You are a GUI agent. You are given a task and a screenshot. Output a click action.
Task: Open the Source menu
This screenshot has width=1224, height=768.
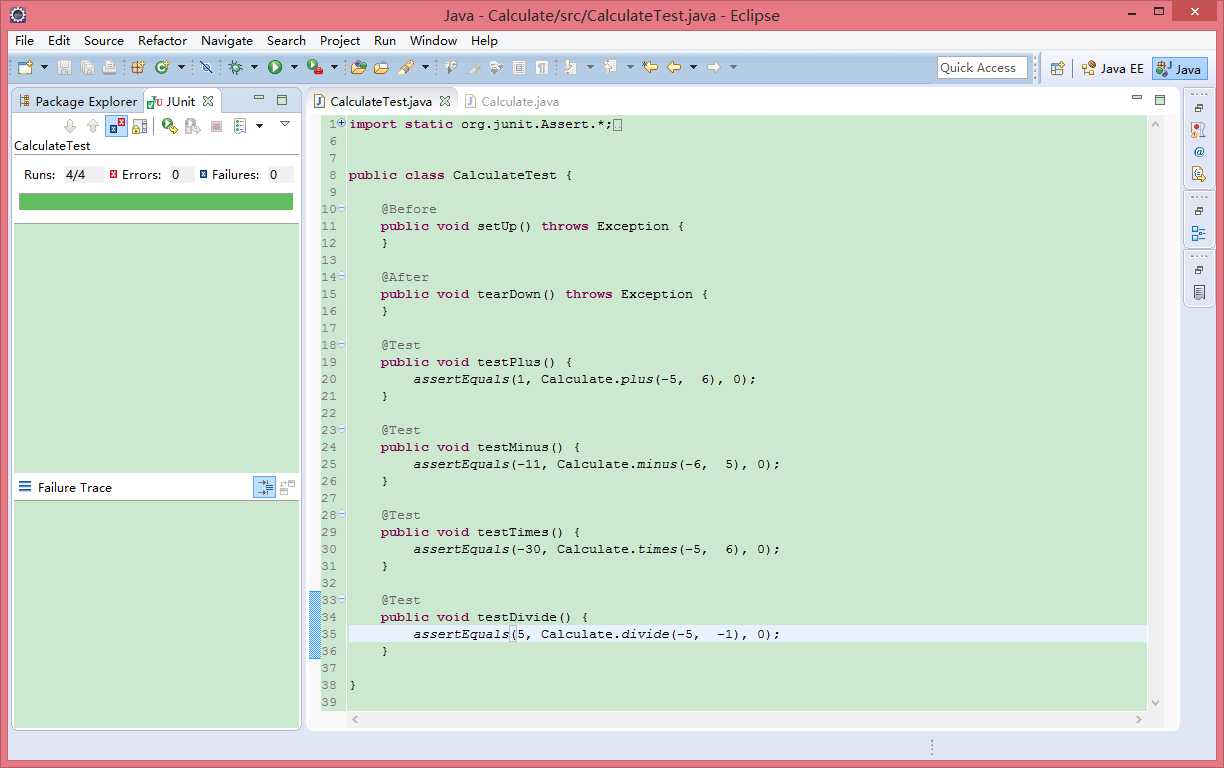pyautogui.click(x=104, y=41)
